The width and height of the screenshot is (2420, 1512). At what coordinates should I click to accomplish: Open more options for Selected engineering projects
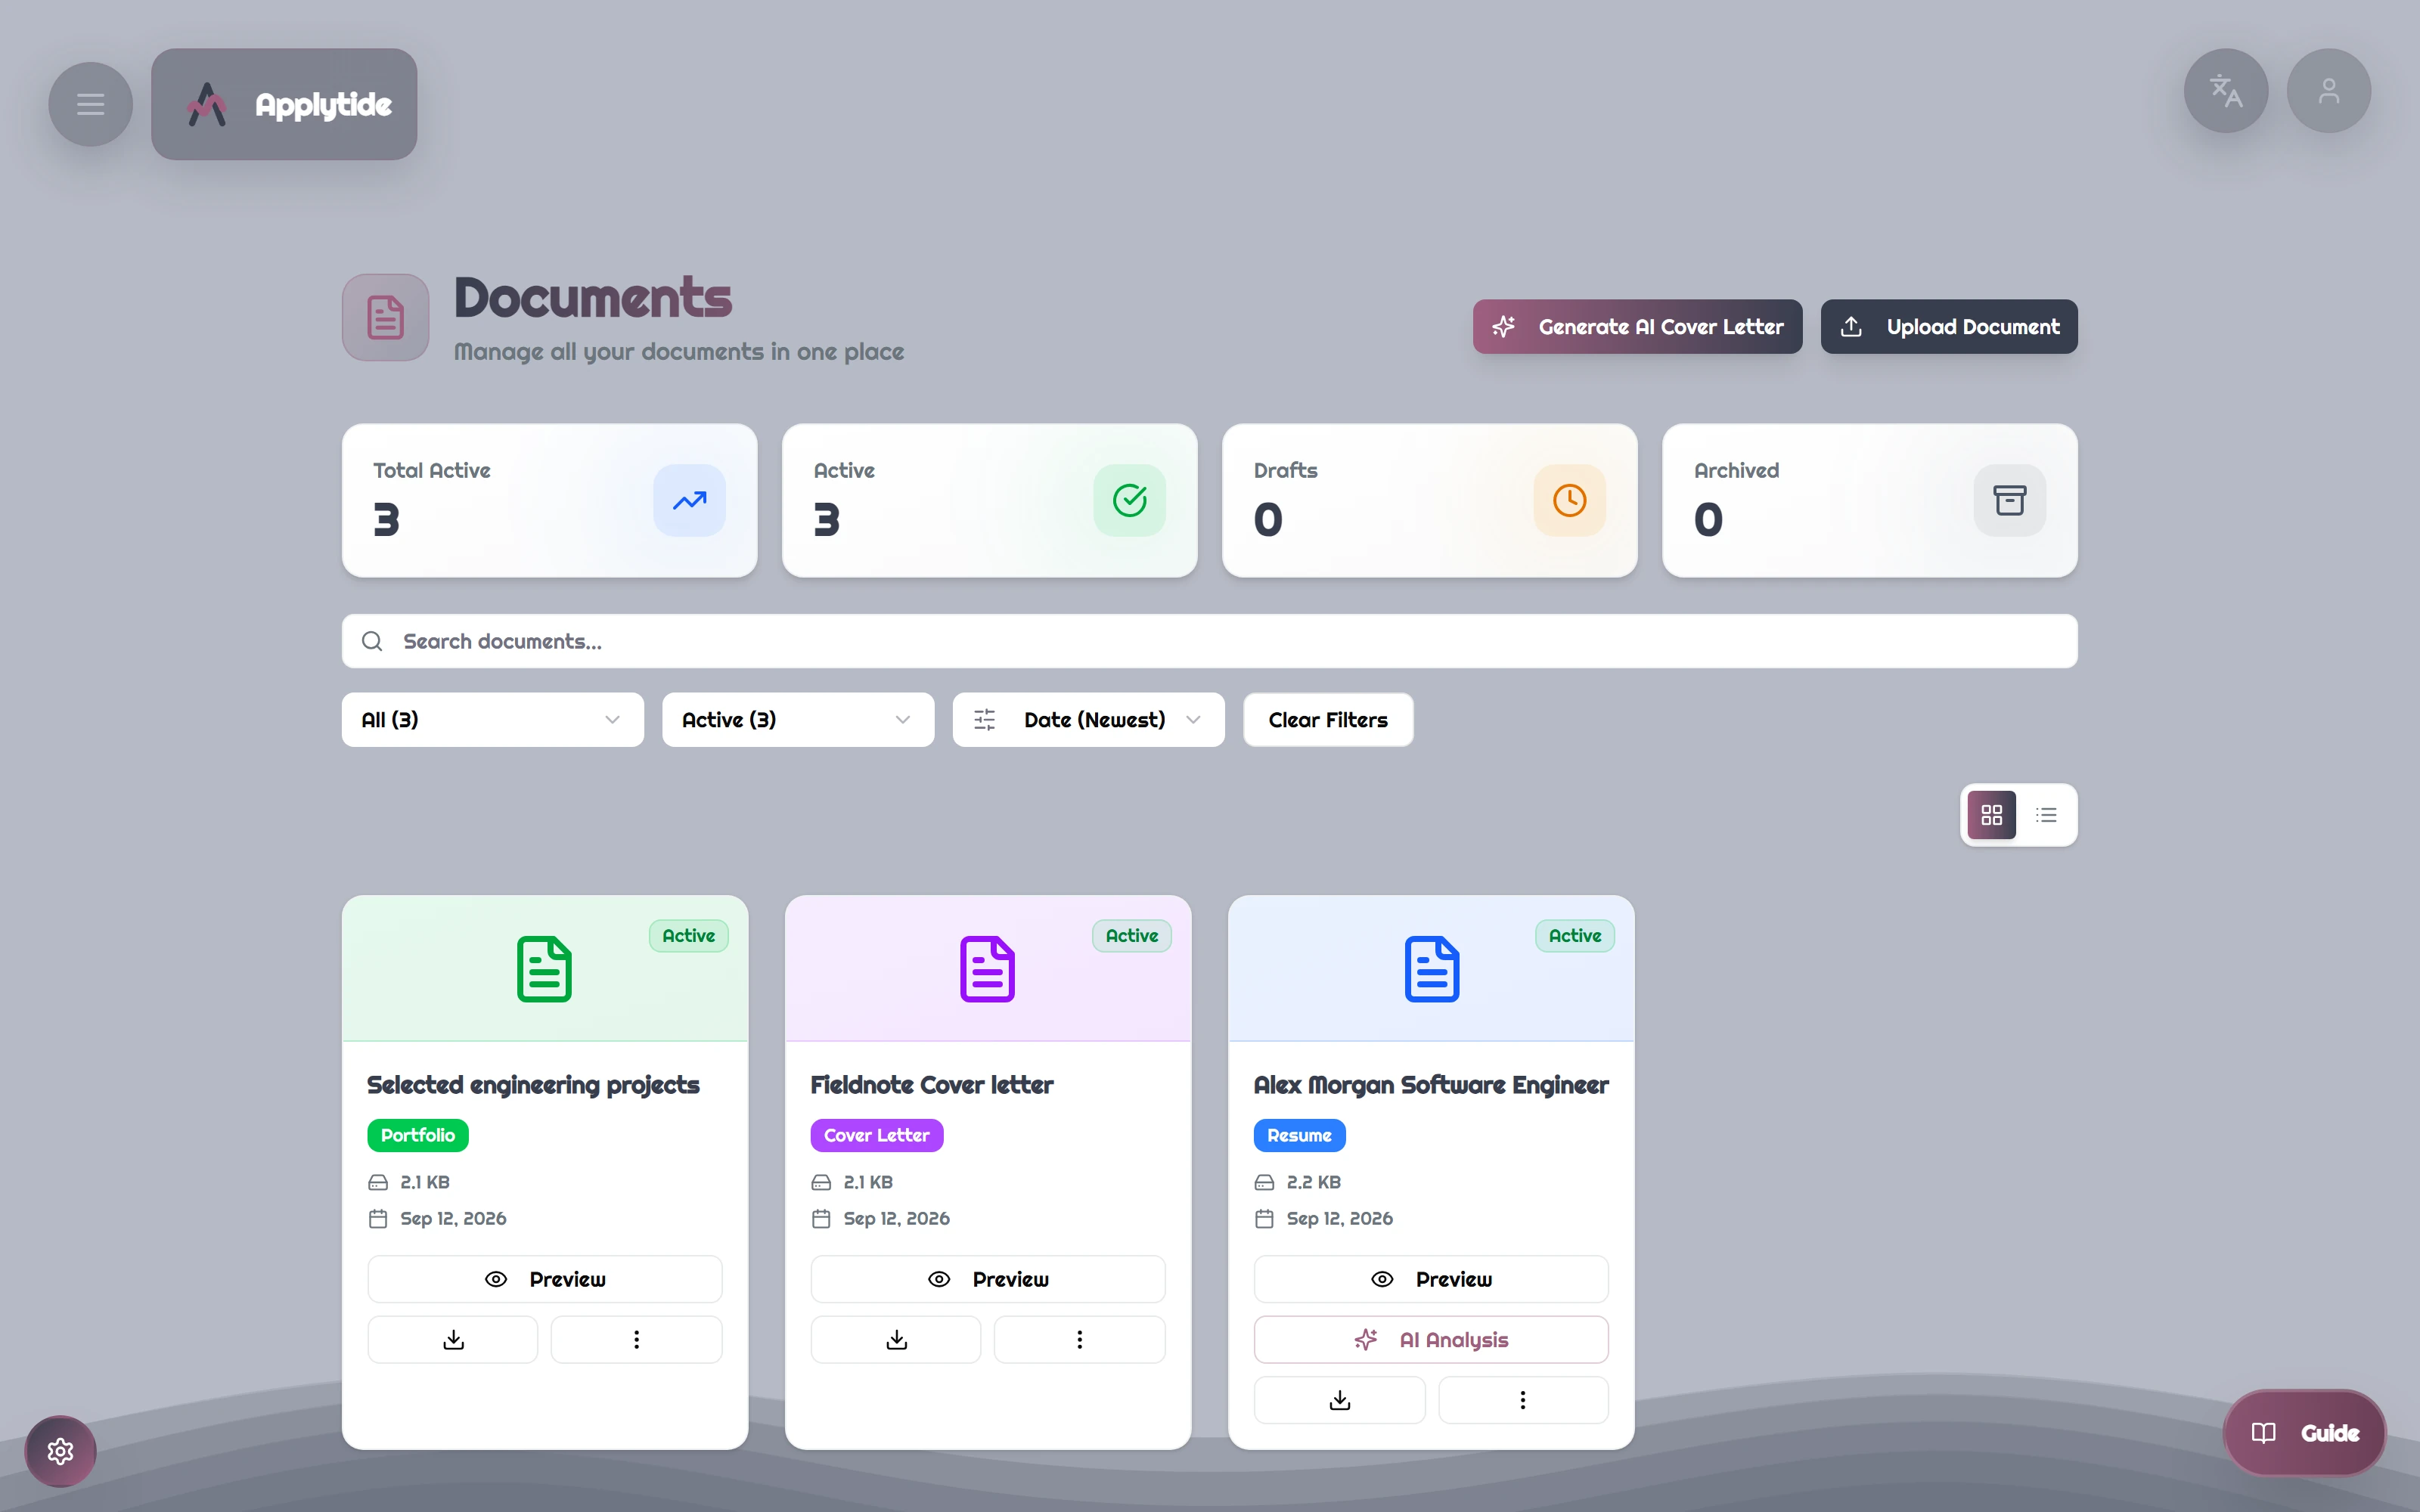pos(636,1340)
